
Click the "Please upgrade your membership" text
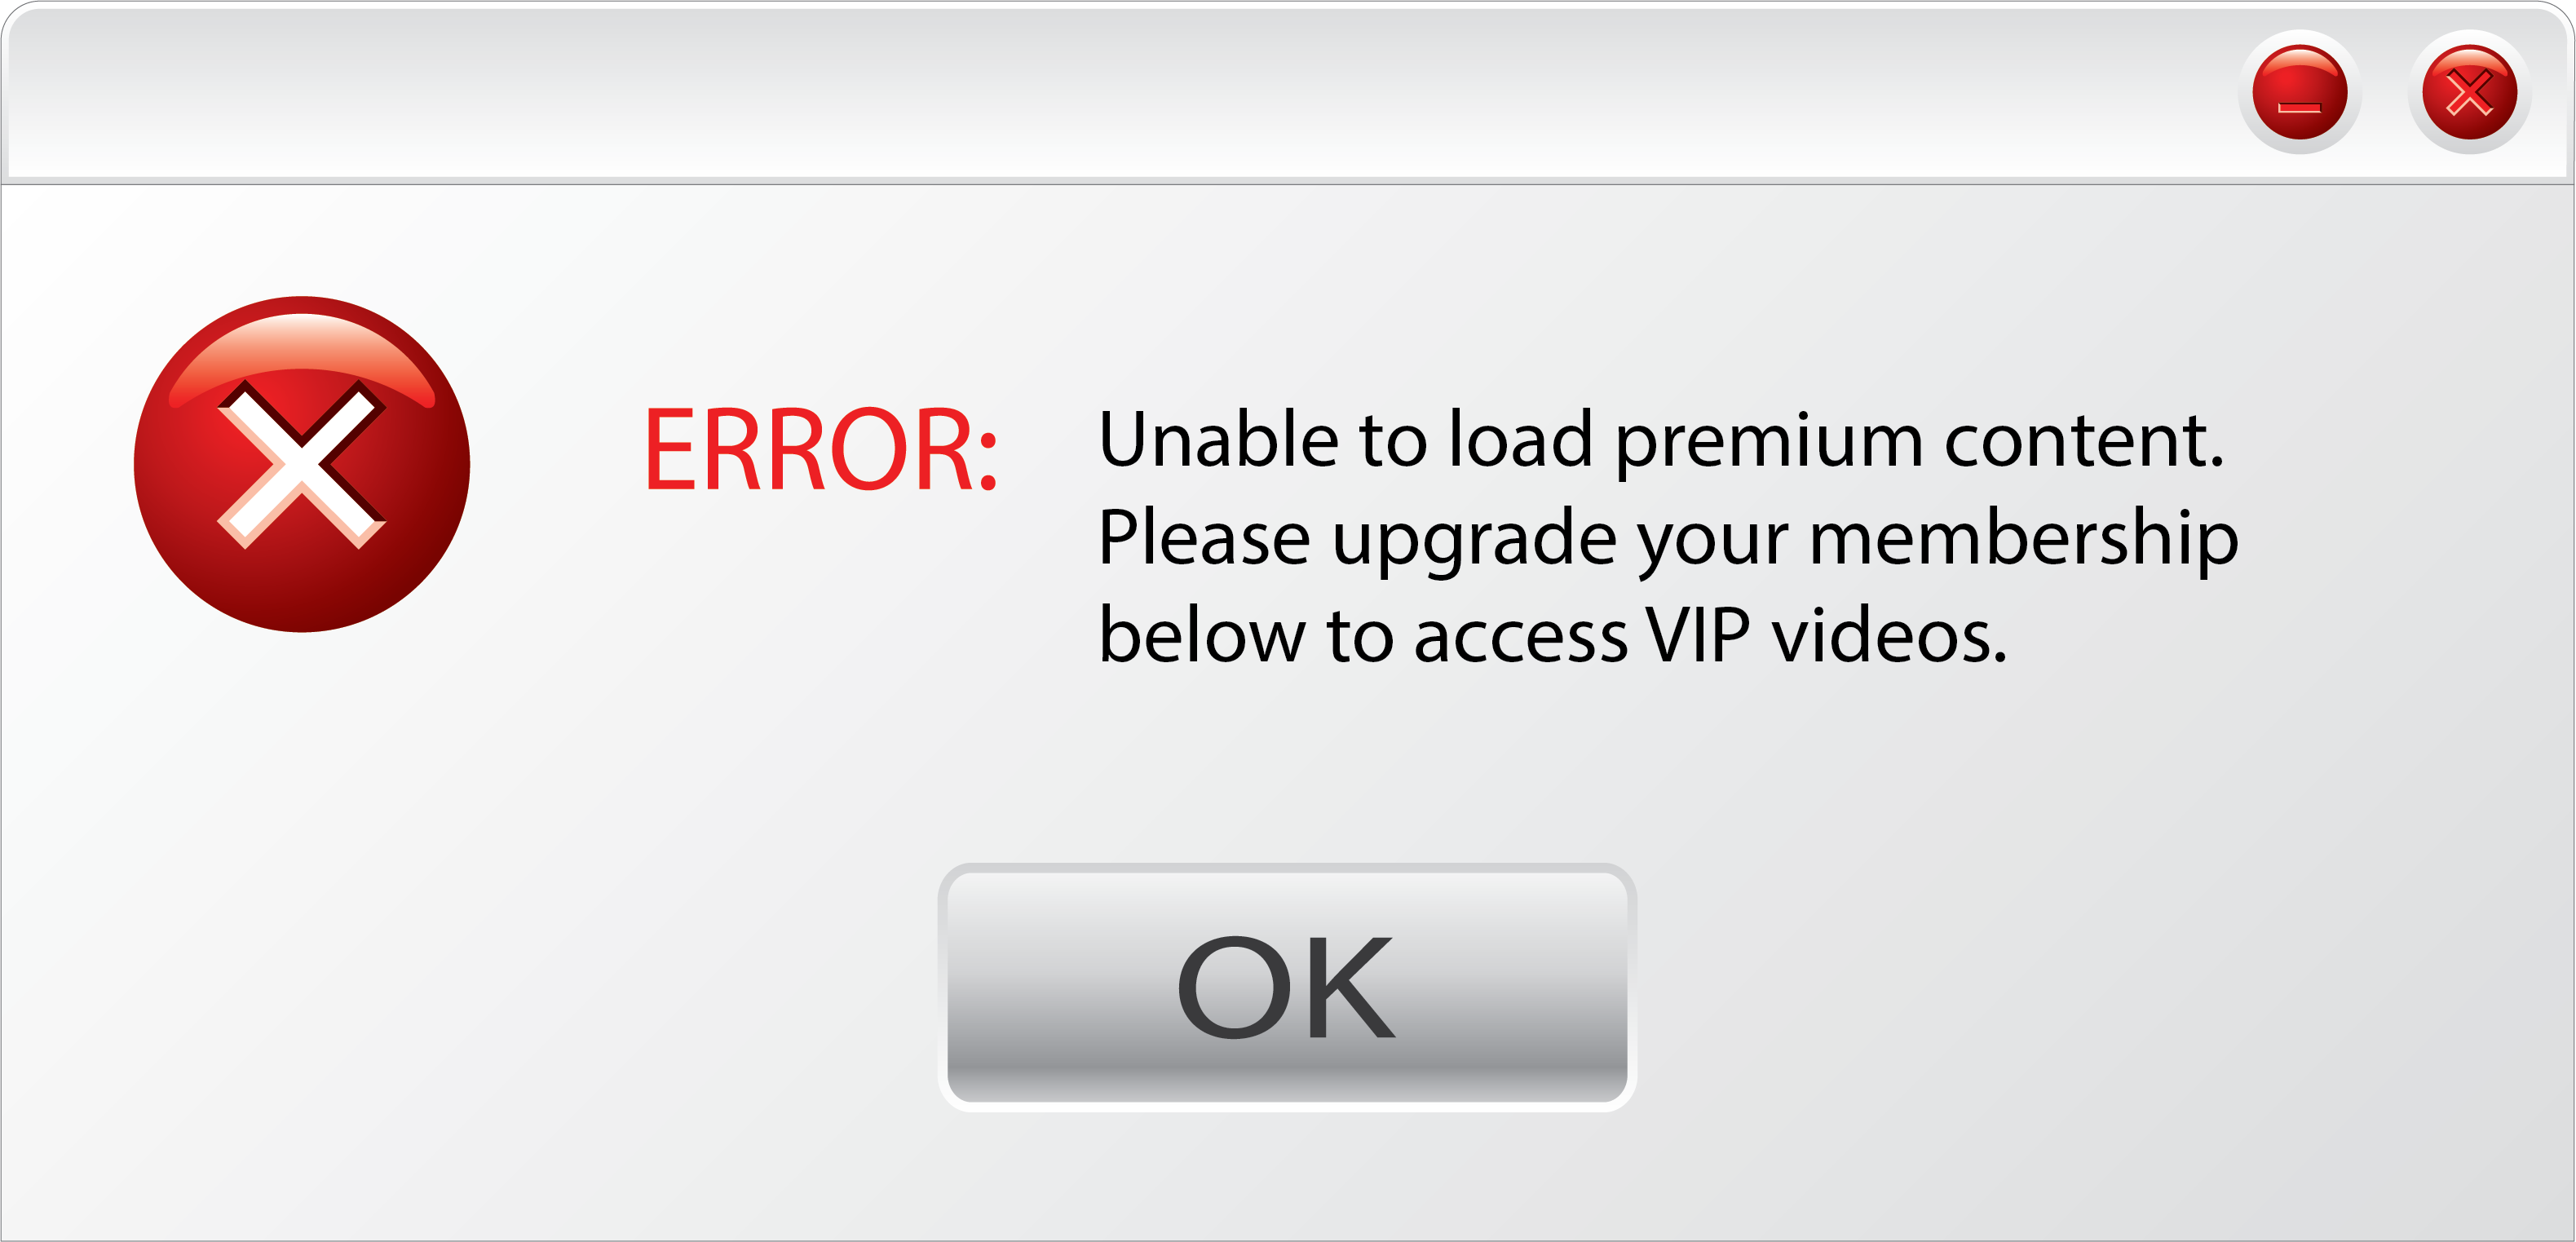1668,539
